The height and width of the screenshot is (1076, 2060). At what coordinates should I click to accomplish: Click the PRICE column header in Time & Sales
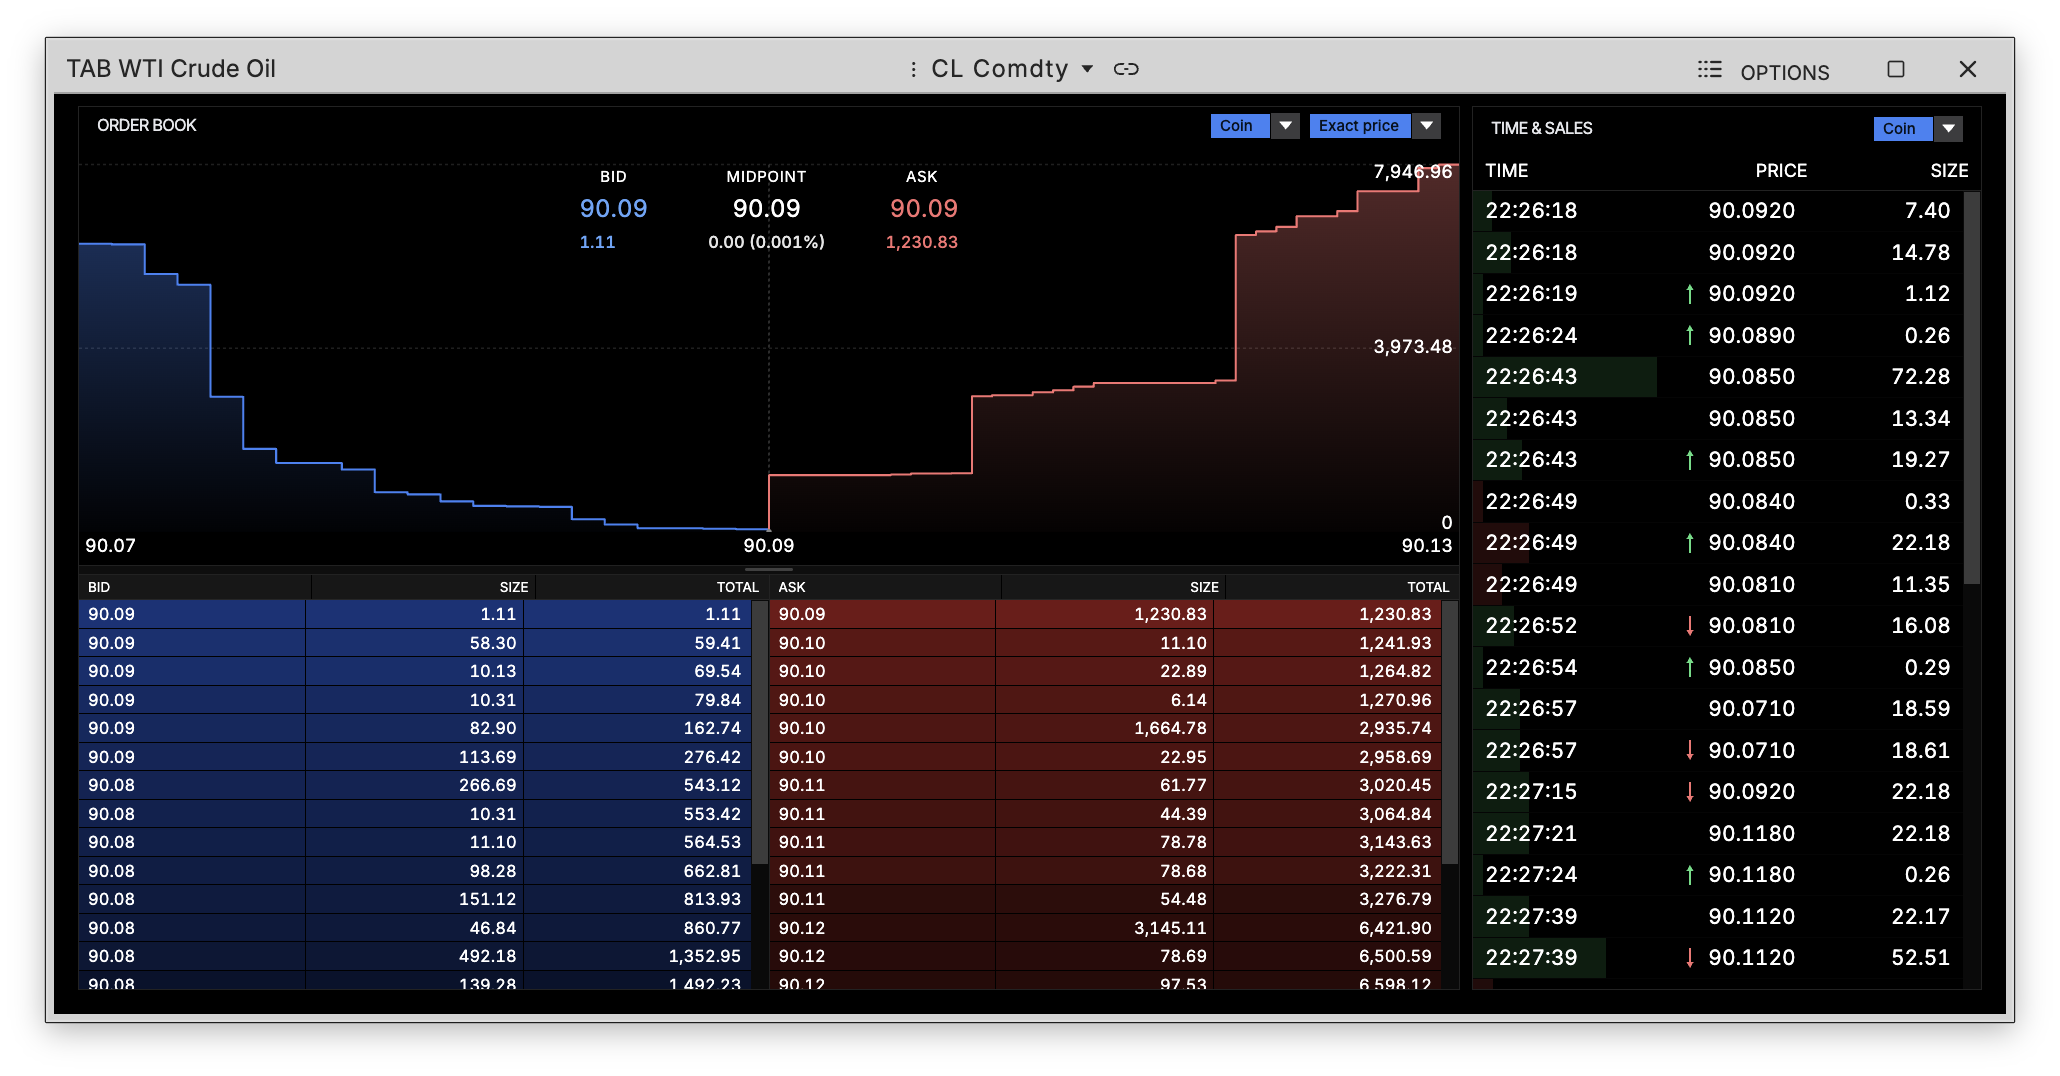click(x=1781, y=171)
